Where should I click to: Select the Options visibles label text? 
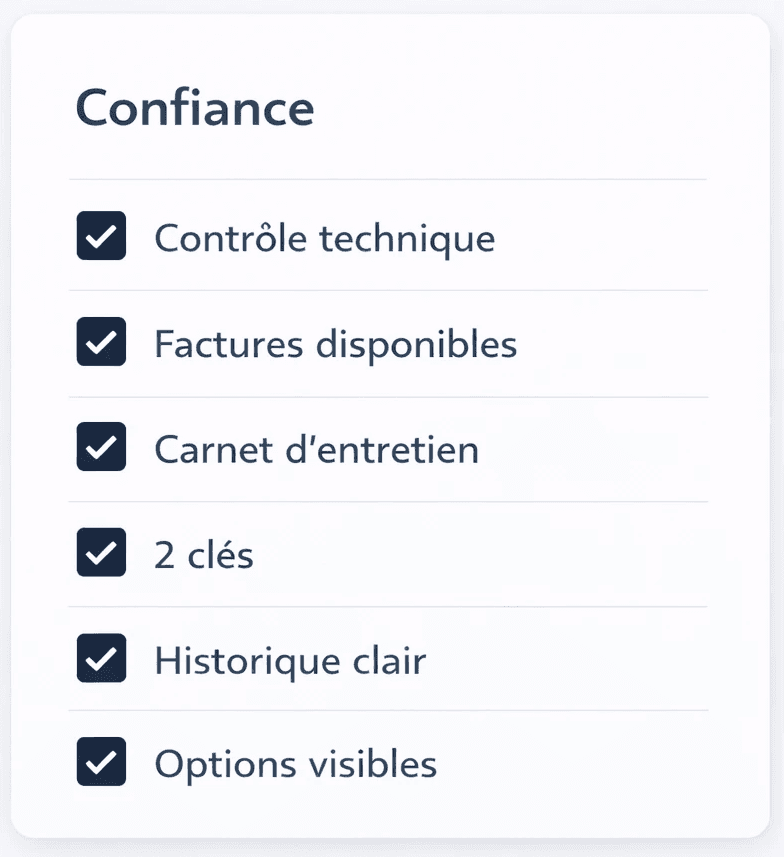pyautogui.click(x=296, y=764)
